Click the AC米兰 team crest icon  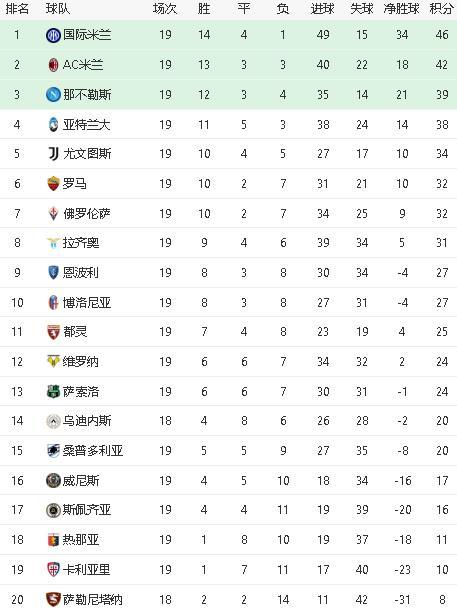(53, 65)
